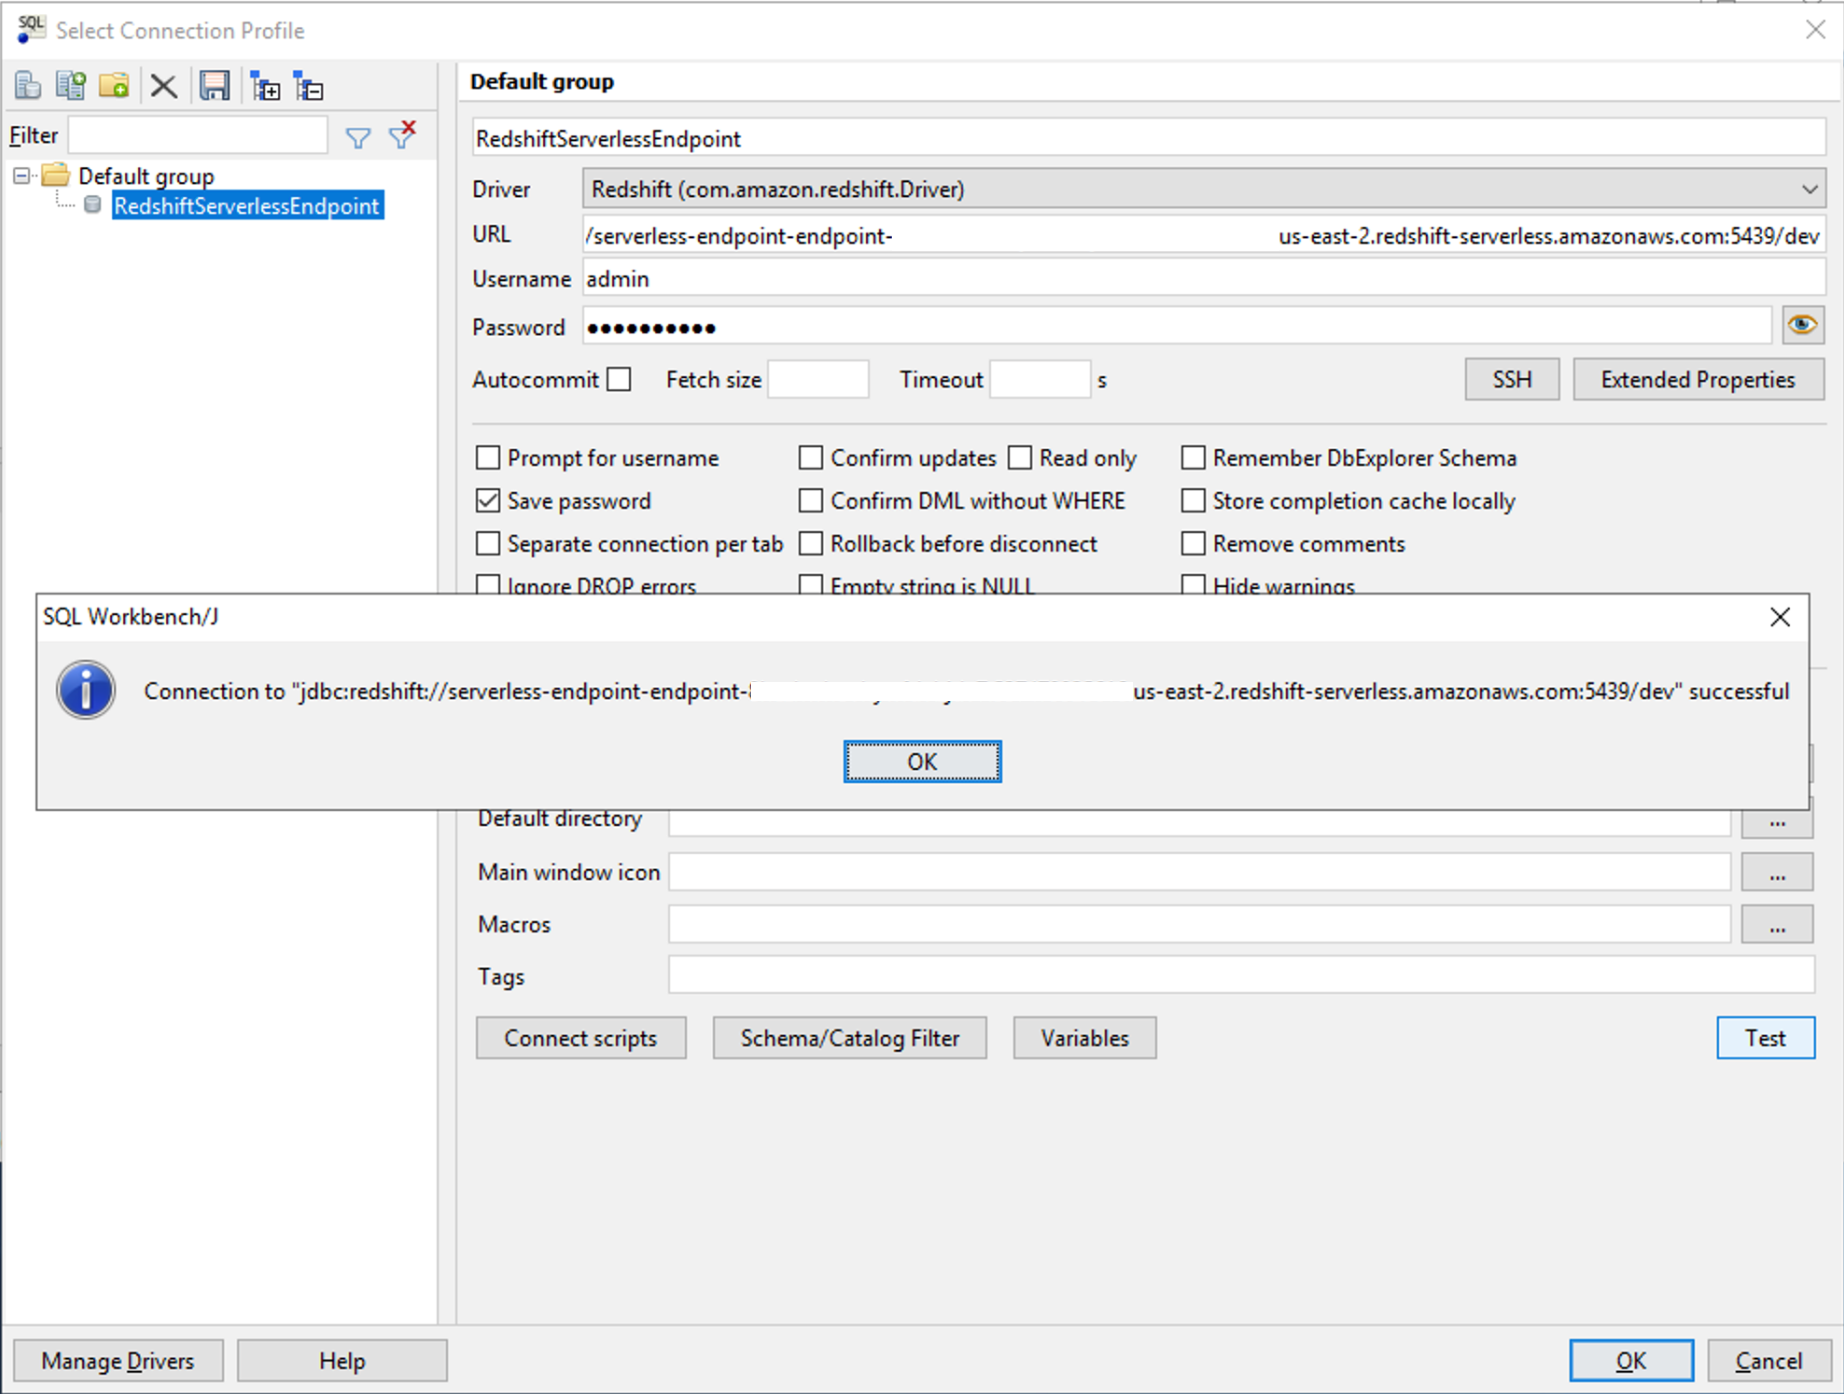Browse for Macros file with ellipsis button

1777,925
